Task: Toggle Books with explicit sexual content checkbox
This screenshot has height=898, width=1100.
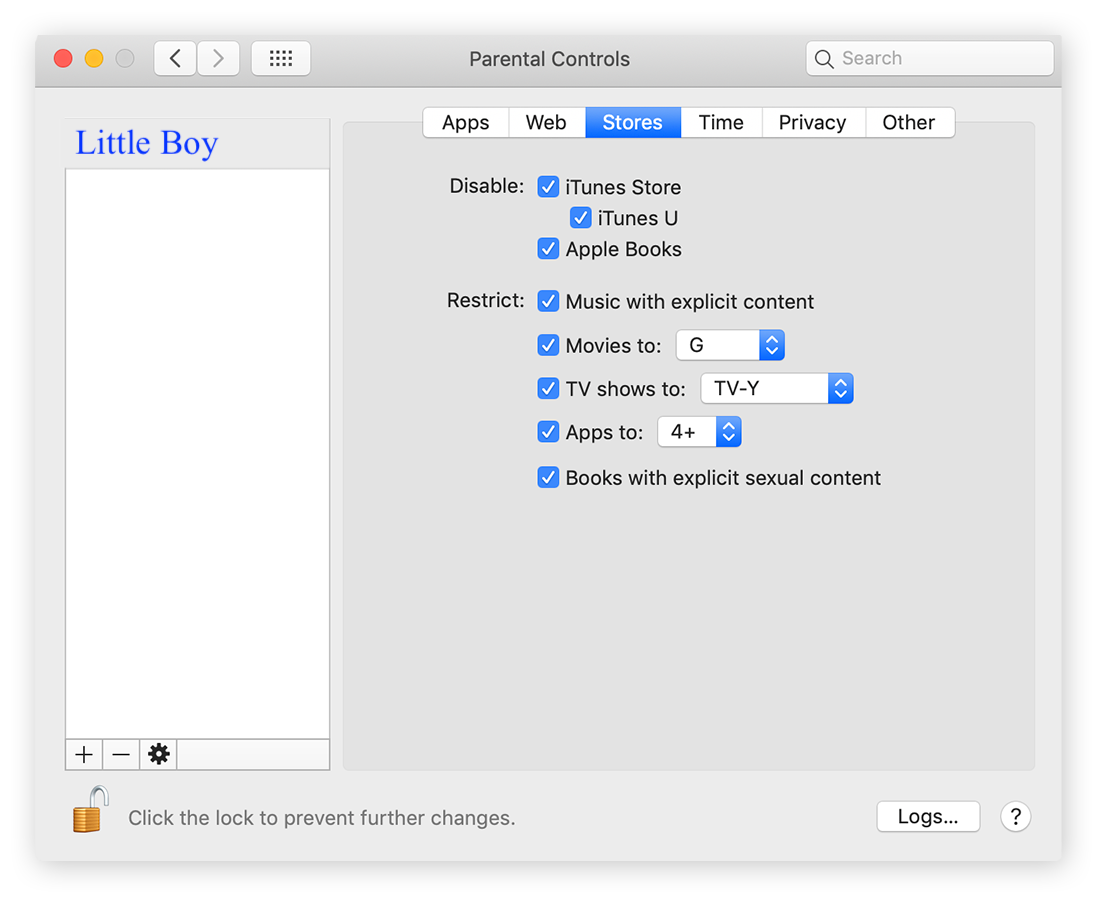Action: [x=548, y=478]
